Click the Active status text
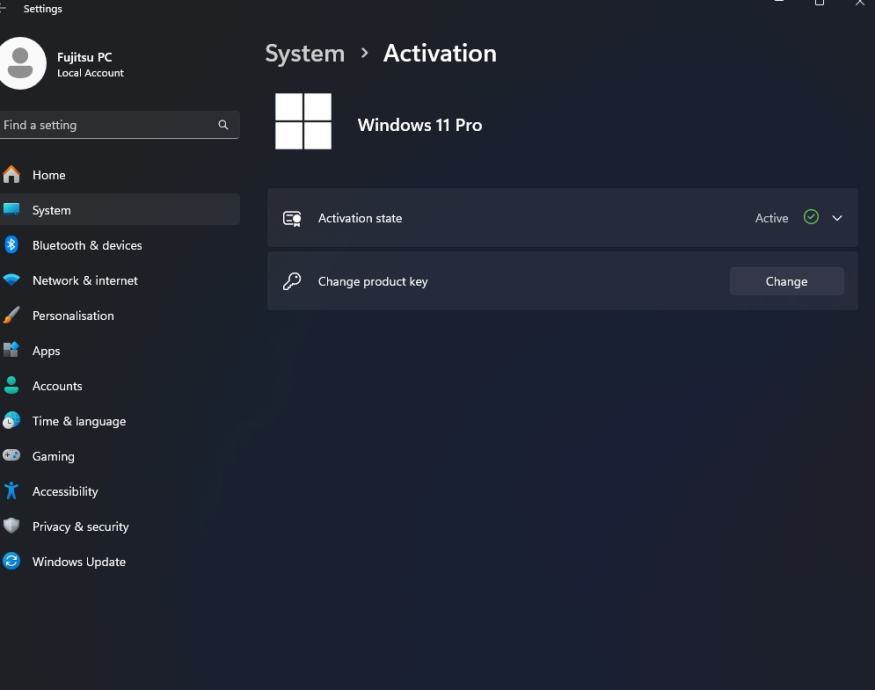 point(771,218)
